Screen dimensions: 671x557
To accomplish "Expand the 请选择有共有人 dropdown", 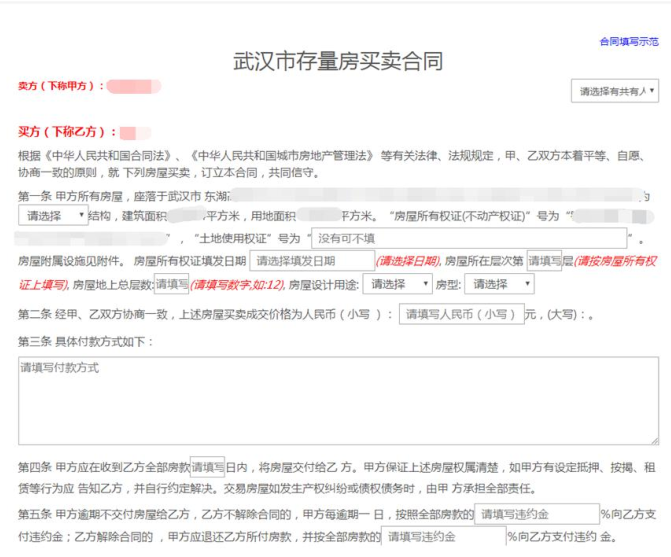I will [614, 91].
